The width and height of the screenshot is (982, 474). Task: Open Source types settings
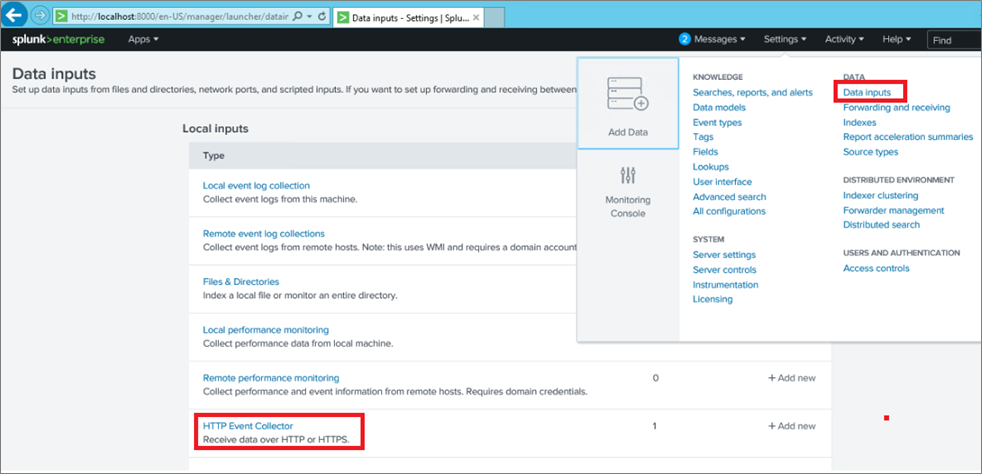[870, 152]
